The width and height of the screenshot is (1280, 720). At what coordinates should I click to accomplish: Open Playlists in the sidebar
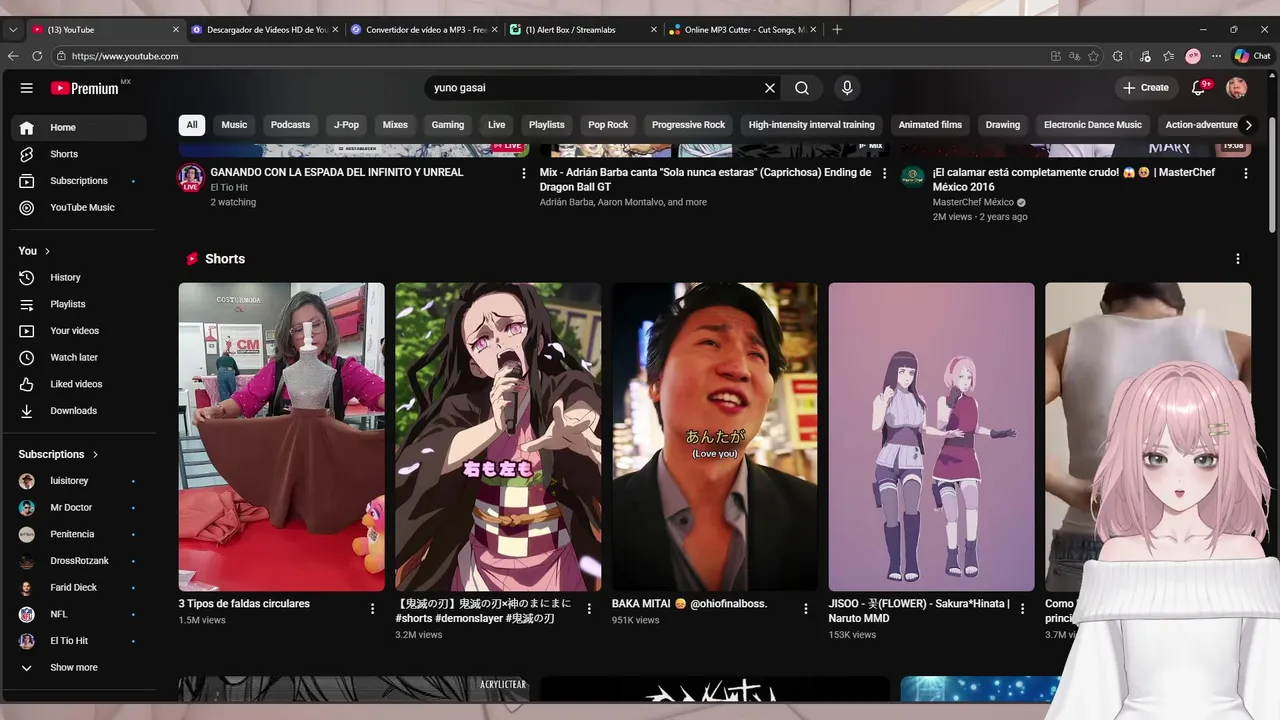tap(78, 304)
